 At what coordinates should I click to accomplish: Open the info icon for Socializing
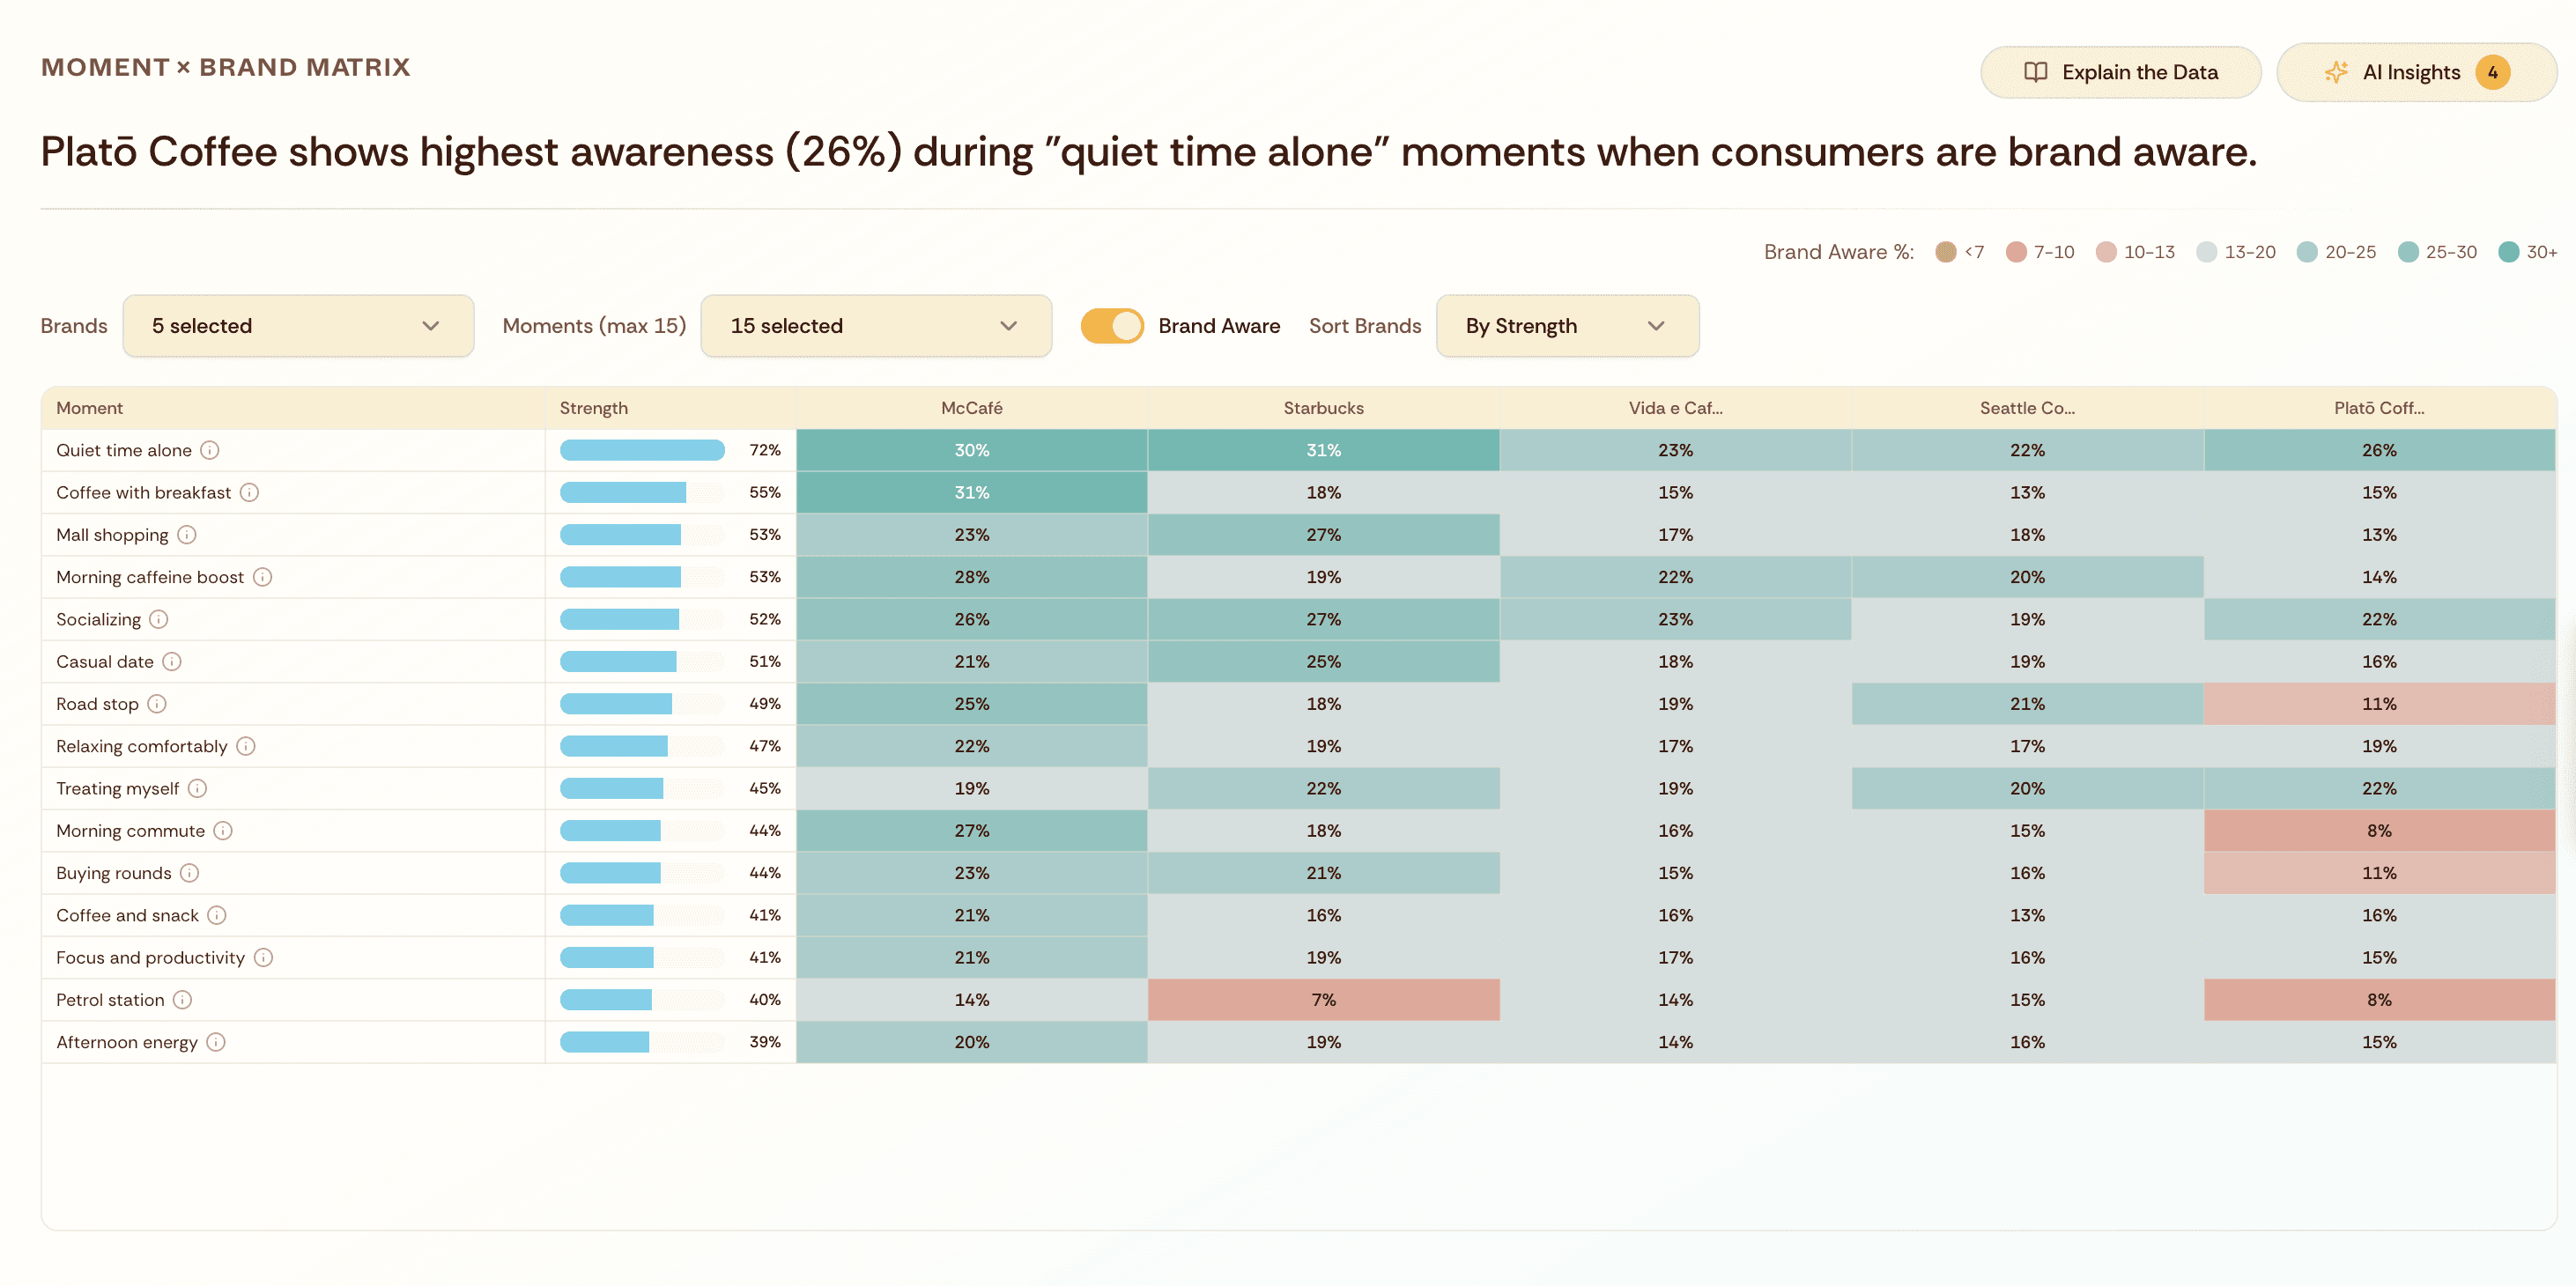click(160, 619)
